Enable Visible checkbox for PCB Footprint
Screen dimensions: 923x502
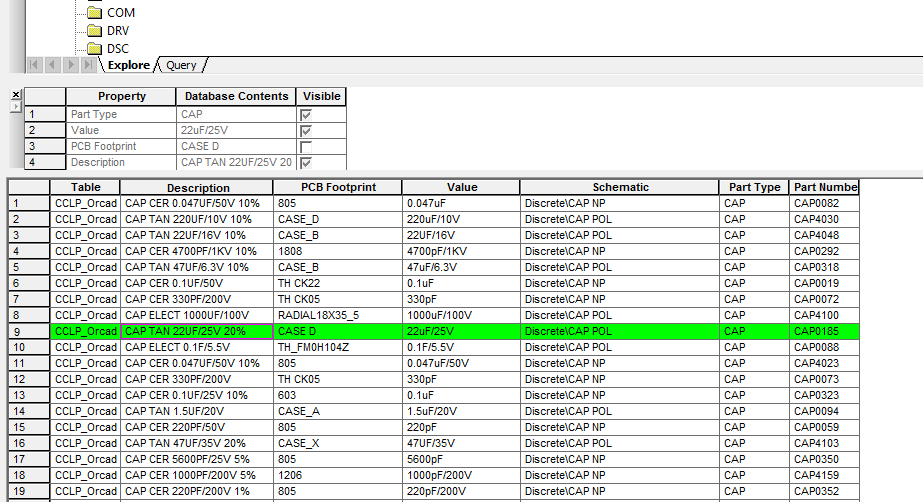[x=306, y=147]
